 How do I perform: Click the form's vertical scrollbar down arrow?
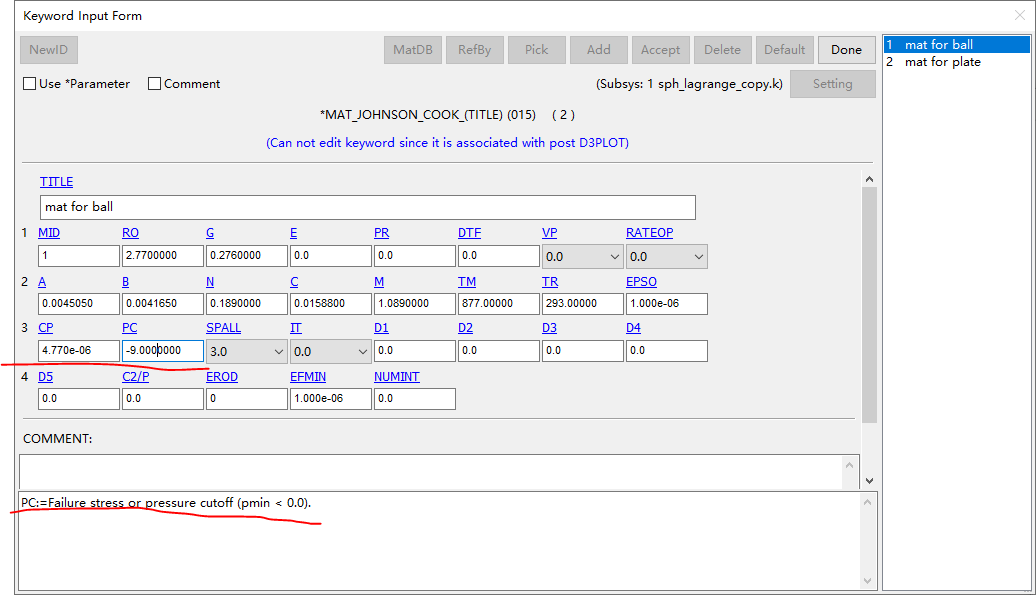tap(868, 478)
